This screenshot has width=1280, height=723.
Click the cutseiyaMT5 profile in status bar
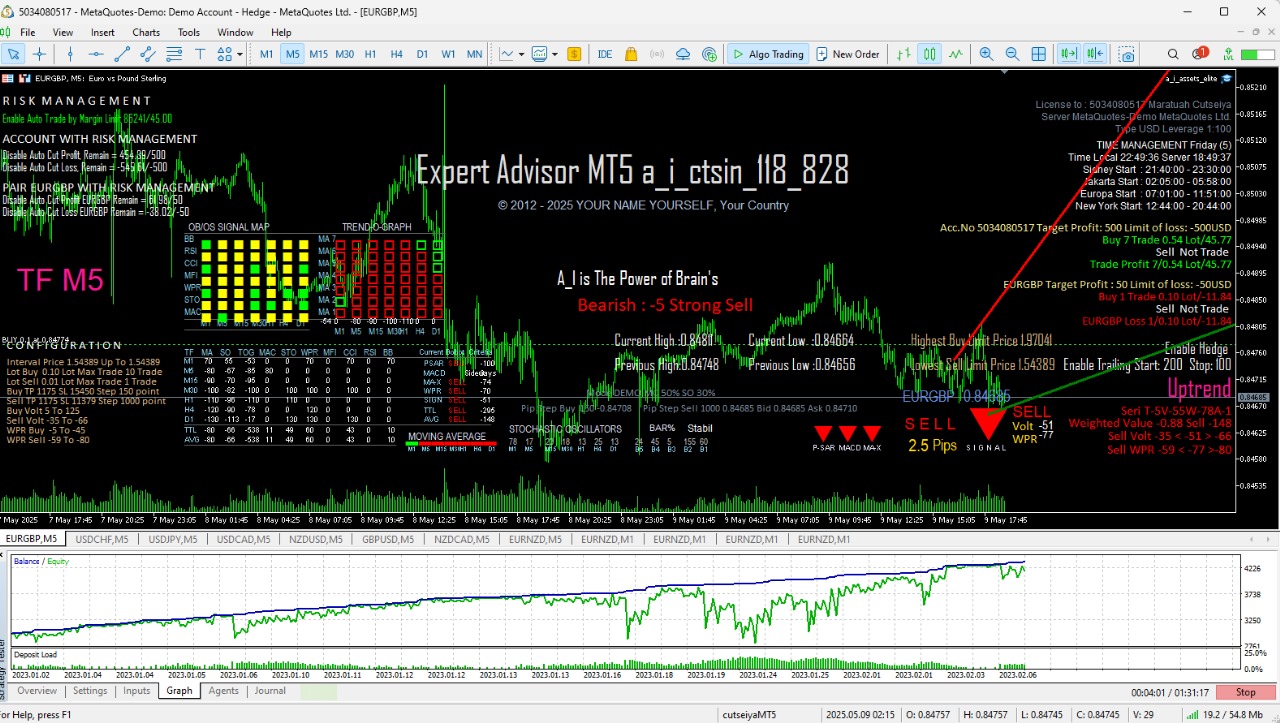pyautogui.click(x=749, y=715)
